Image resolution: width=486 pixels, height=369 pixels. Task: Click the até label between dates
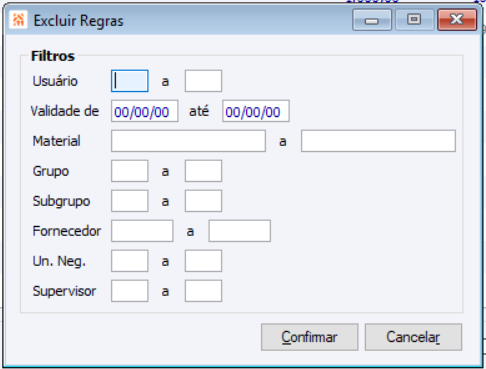pos(199,111)
